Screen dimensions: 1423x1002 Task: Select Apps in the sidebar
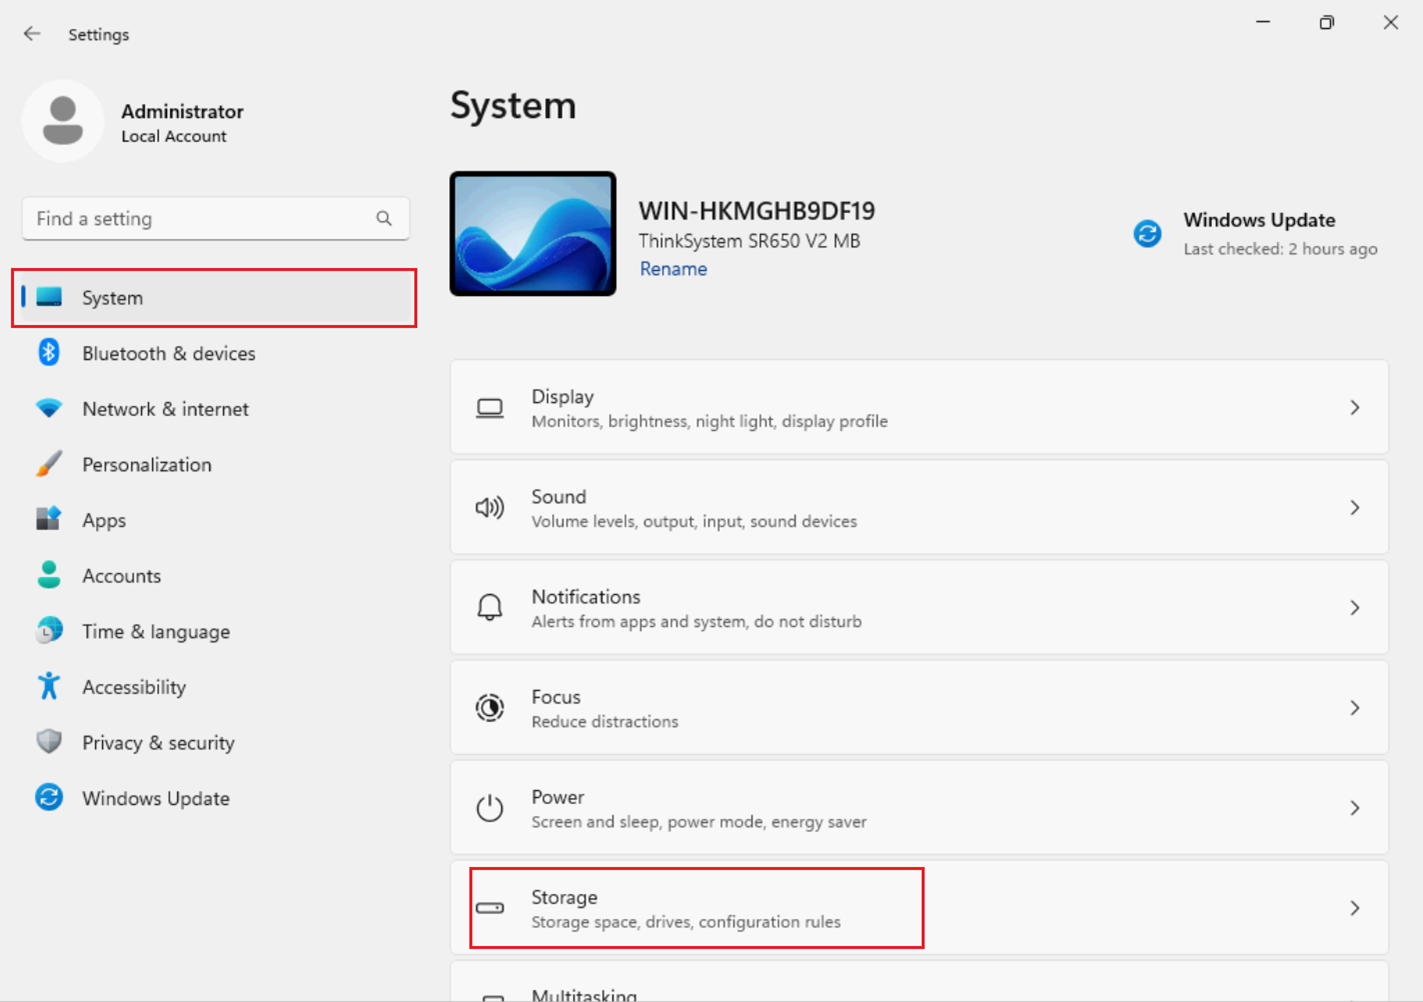coord(104,520)
